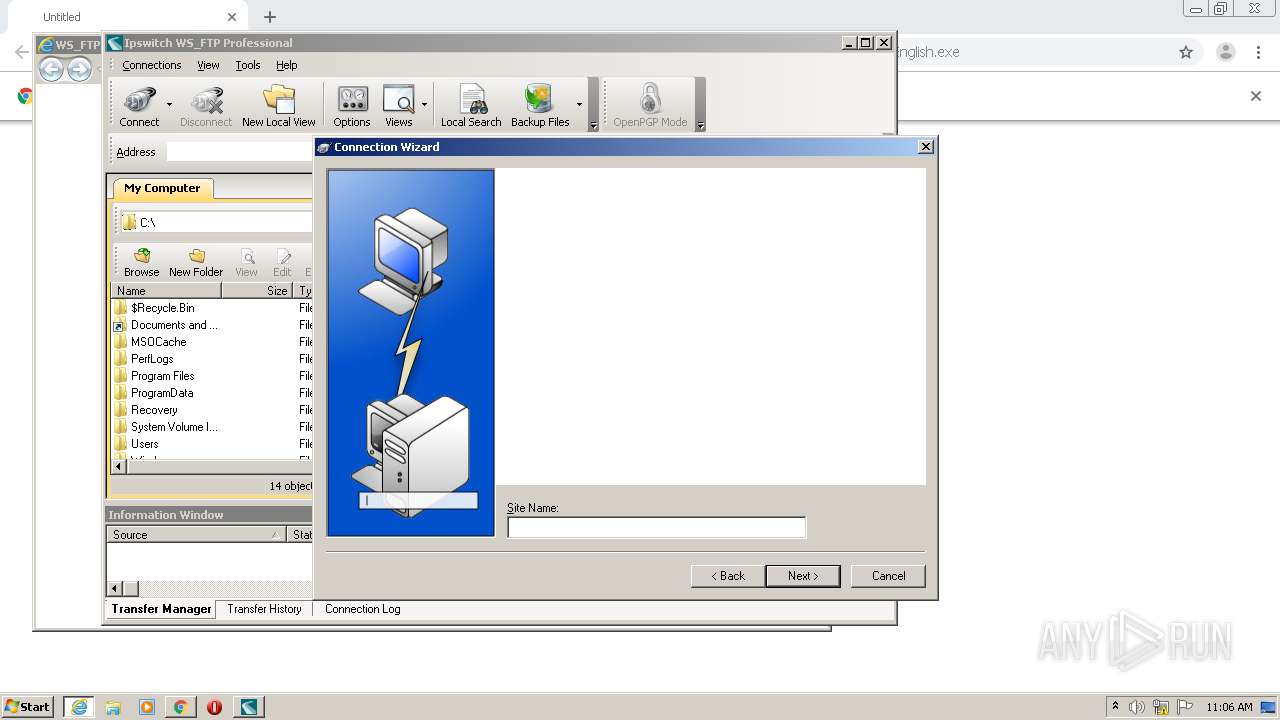Screen dimensions: 1280x720
Task: Bookmark page with Chrome star icon
Action: click(1186, 52)
